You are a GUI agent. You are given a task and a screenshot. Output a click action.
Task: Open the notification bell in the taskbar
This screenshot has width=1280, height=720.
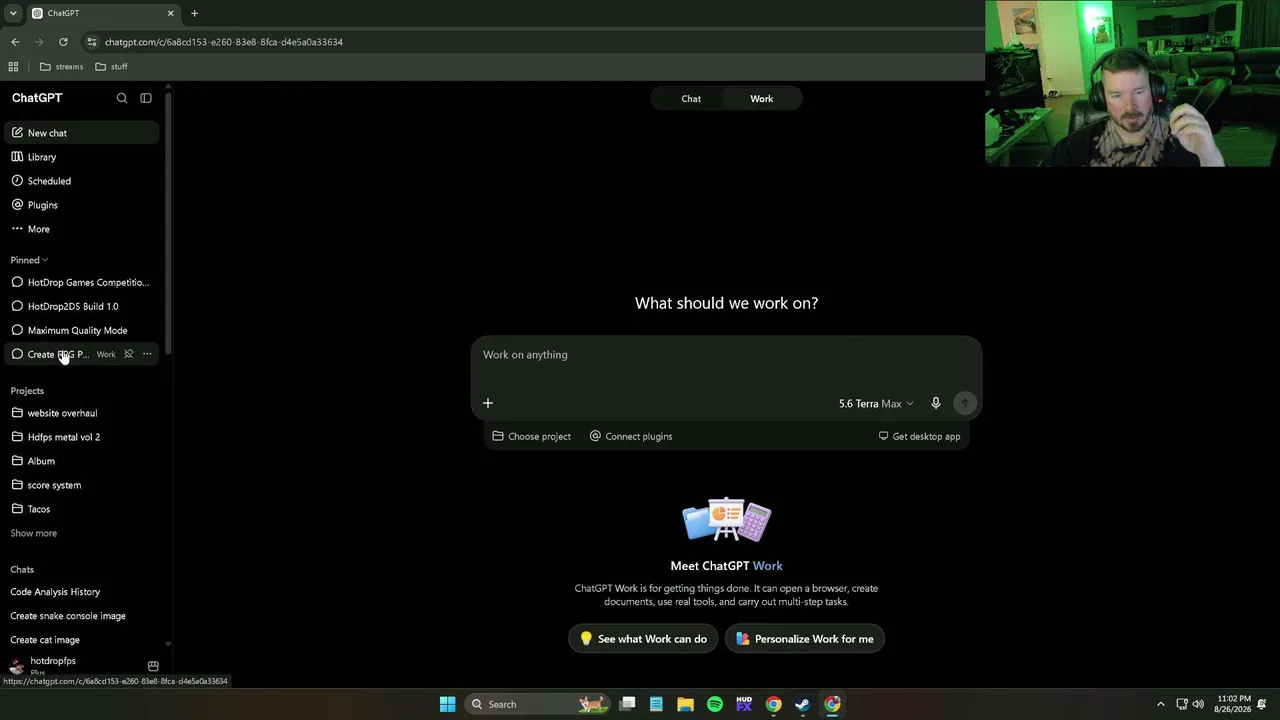(1262, 704)
